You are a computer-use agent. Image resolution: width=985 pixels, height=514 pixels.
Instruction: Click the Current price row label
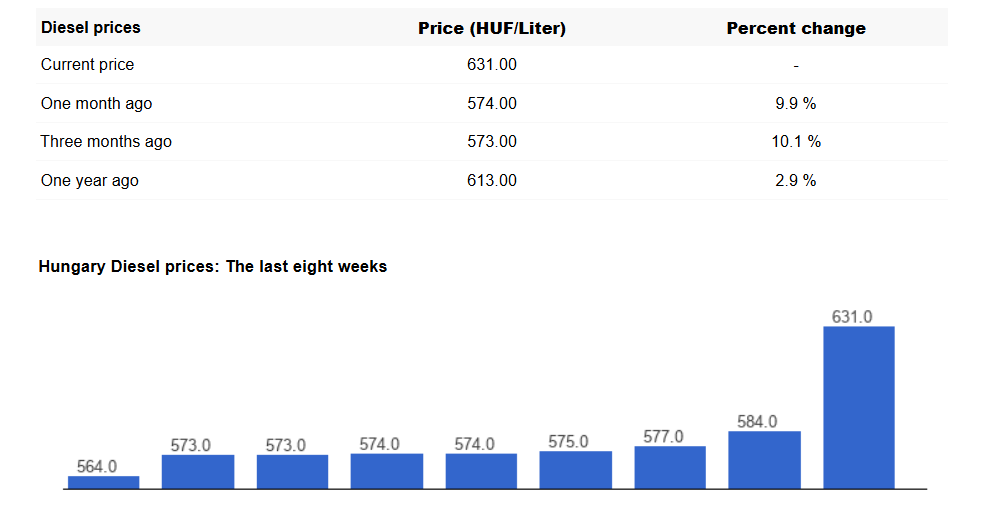tap(87, 65)
